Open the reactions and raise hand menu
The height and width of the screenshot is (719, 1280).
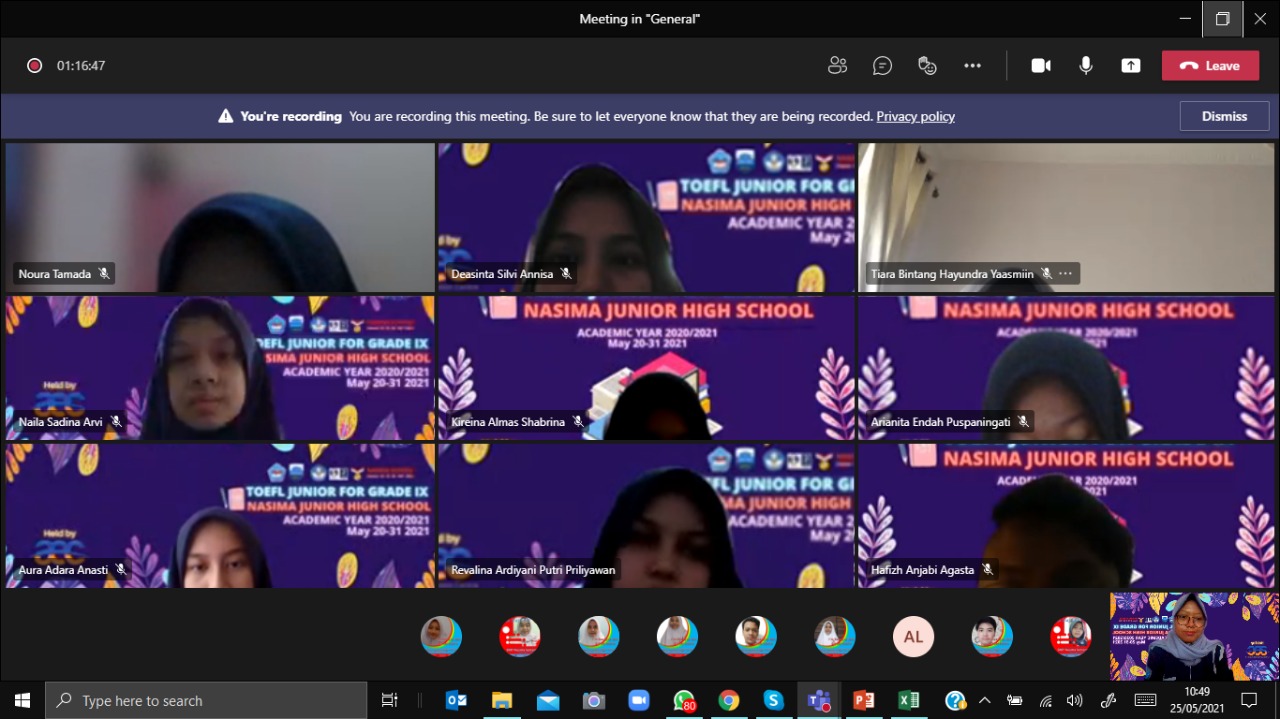point(927,66)
